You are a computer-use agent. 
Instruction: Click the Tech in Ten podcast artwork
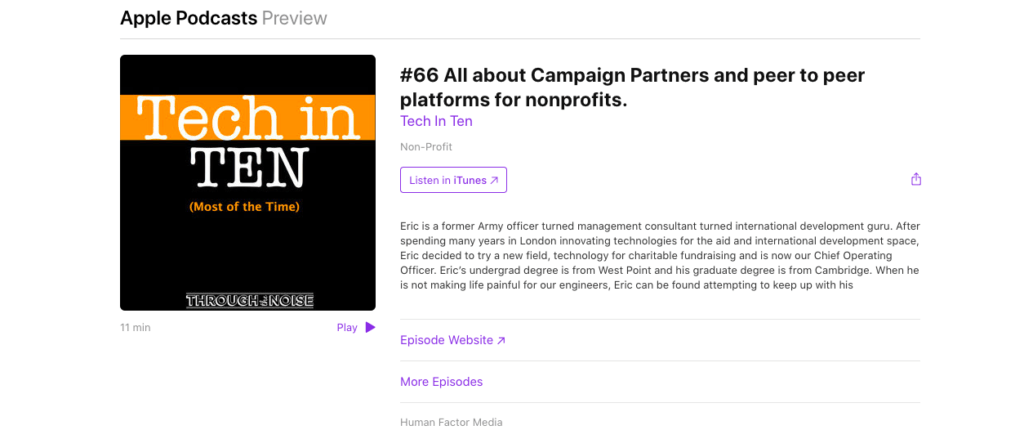(248, 182)
